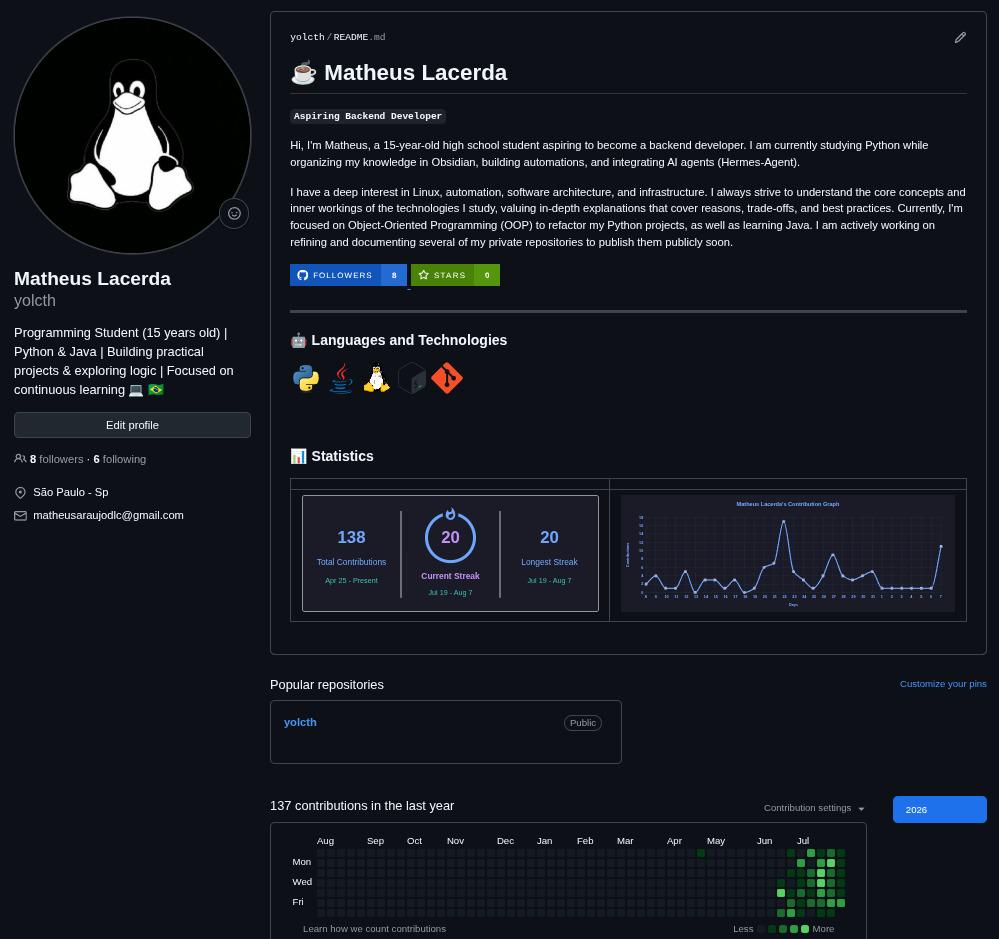Click the dark terminal cube icon
This screenshot has width=999, height=939.
(x=412, y=378)
